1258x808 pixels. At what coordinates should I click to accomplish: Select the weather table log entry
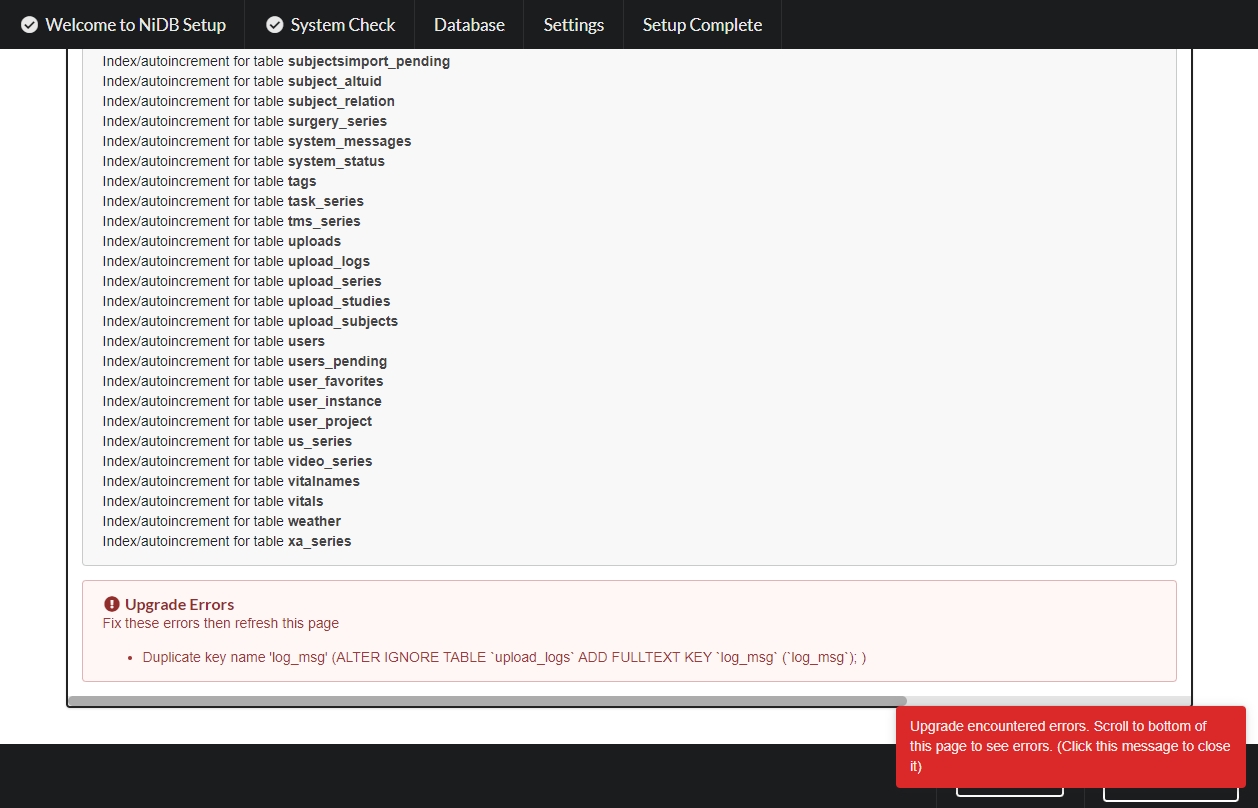click(x=222, y=521)
